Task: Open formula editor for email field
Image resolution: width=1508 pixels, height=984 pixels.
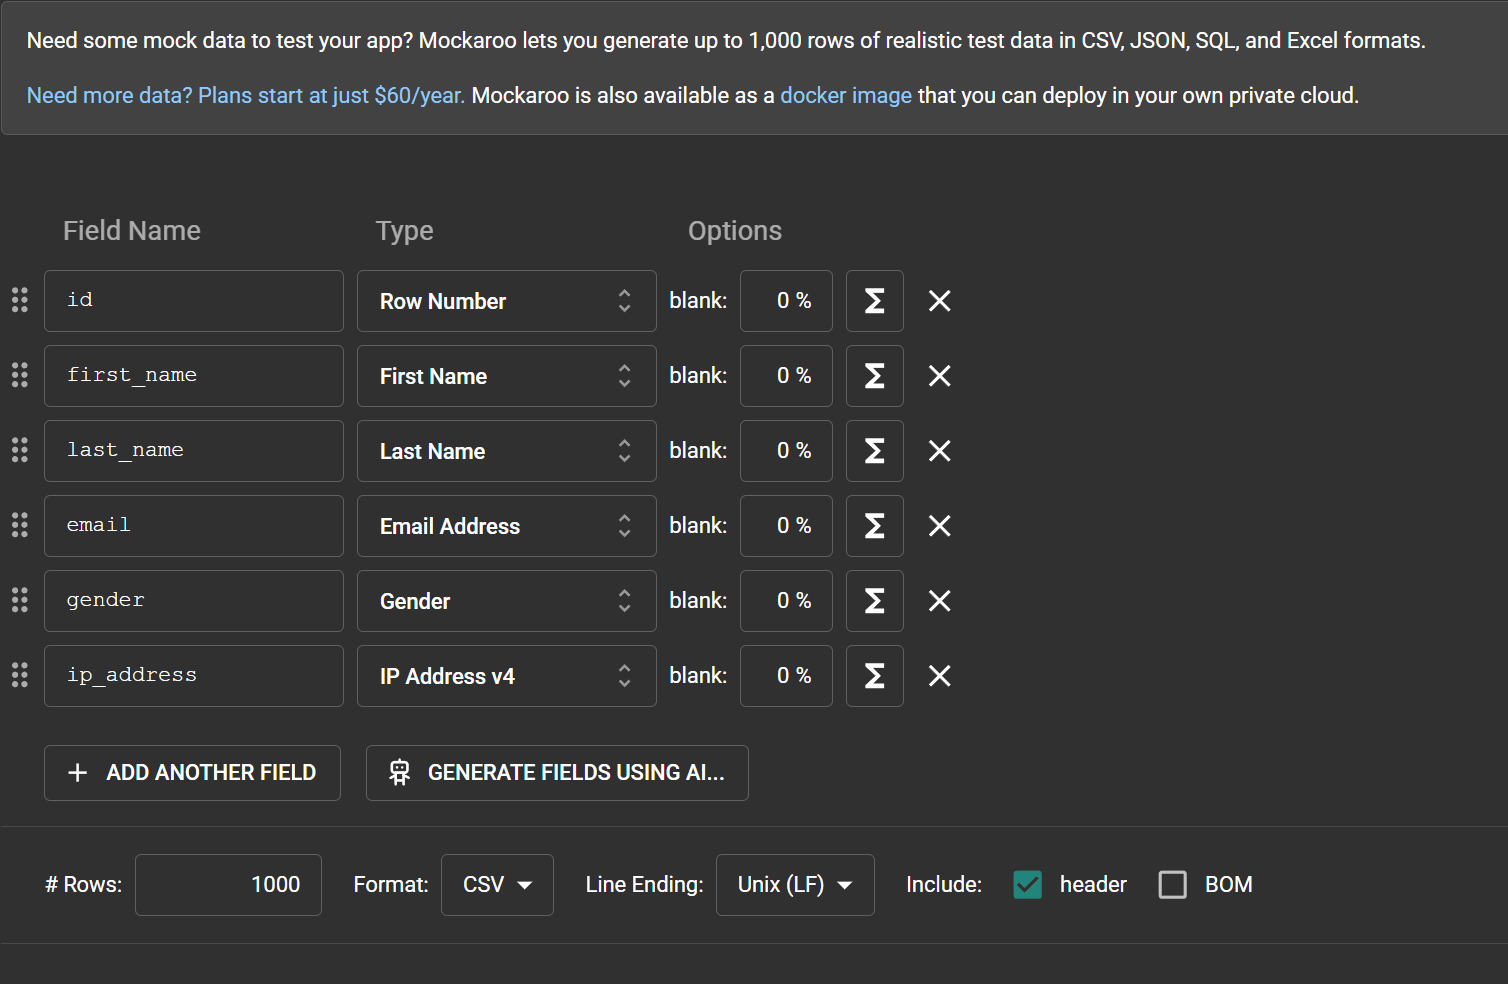Action: coord(874,526)
